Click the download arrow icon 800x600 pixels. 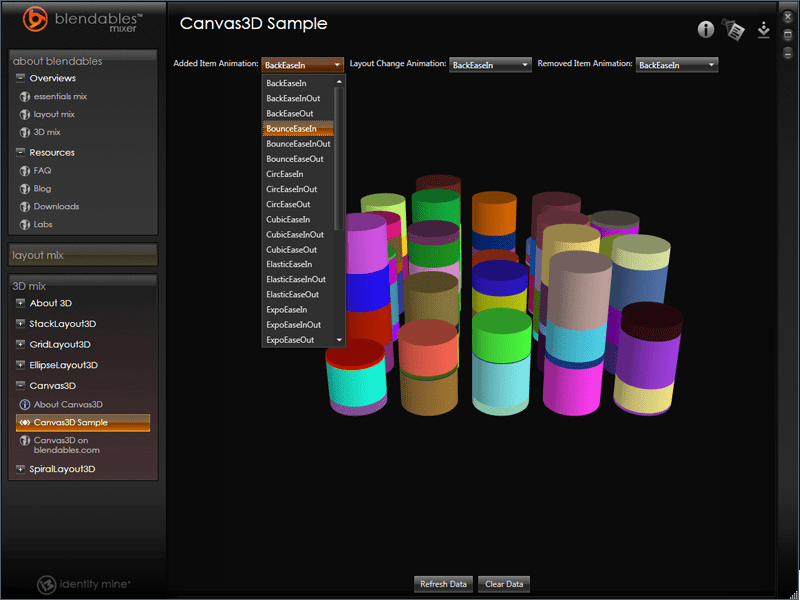click(x=763, y=30)
